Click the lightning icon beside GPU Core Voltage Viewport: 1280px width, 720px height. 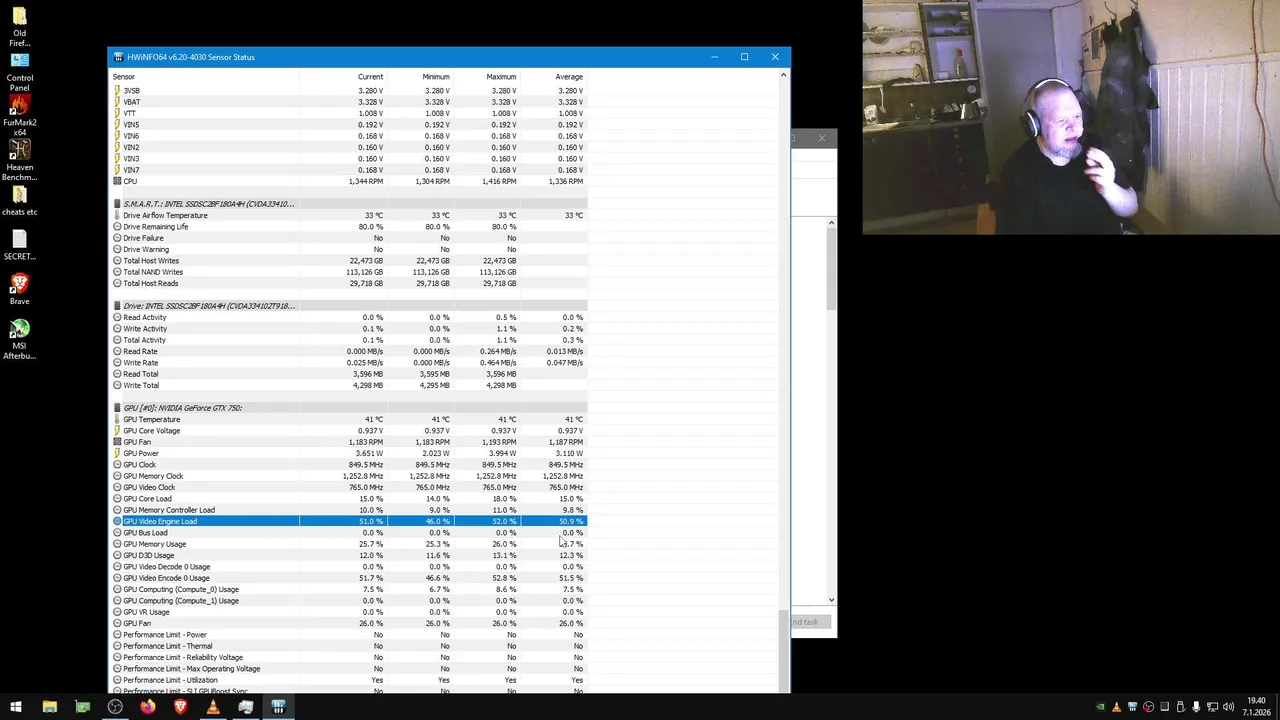[117, 431]
